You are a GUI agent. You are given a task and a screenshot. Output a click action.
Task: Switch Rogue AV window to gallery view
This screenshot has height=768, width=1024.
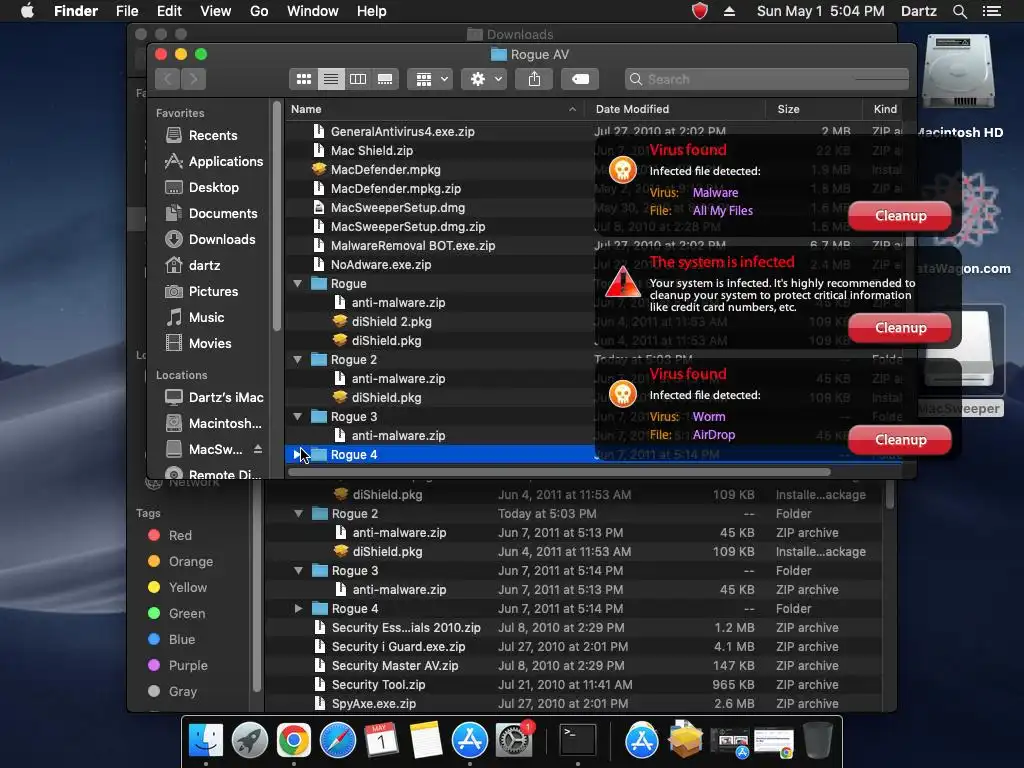point(385,79)
